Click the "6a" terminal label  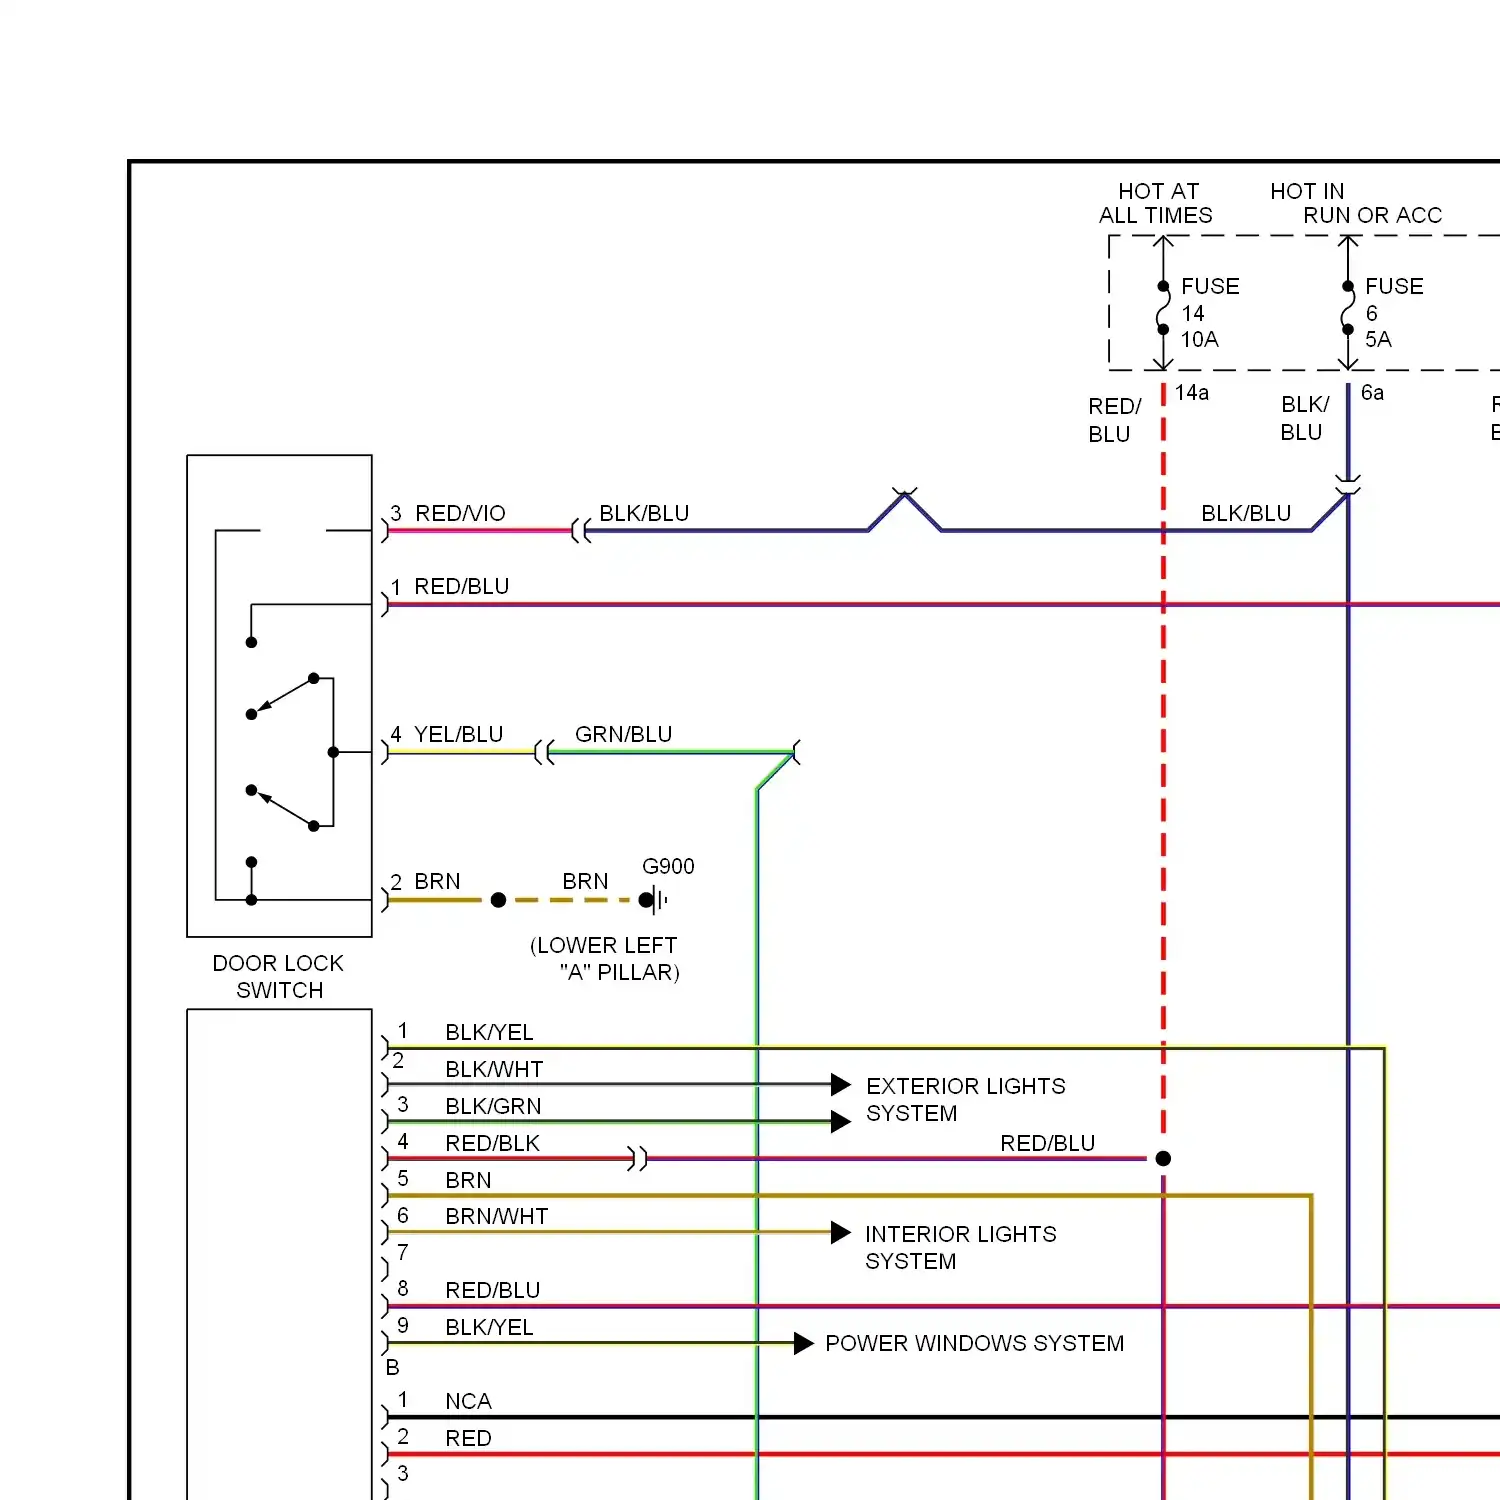(1373, 393)
